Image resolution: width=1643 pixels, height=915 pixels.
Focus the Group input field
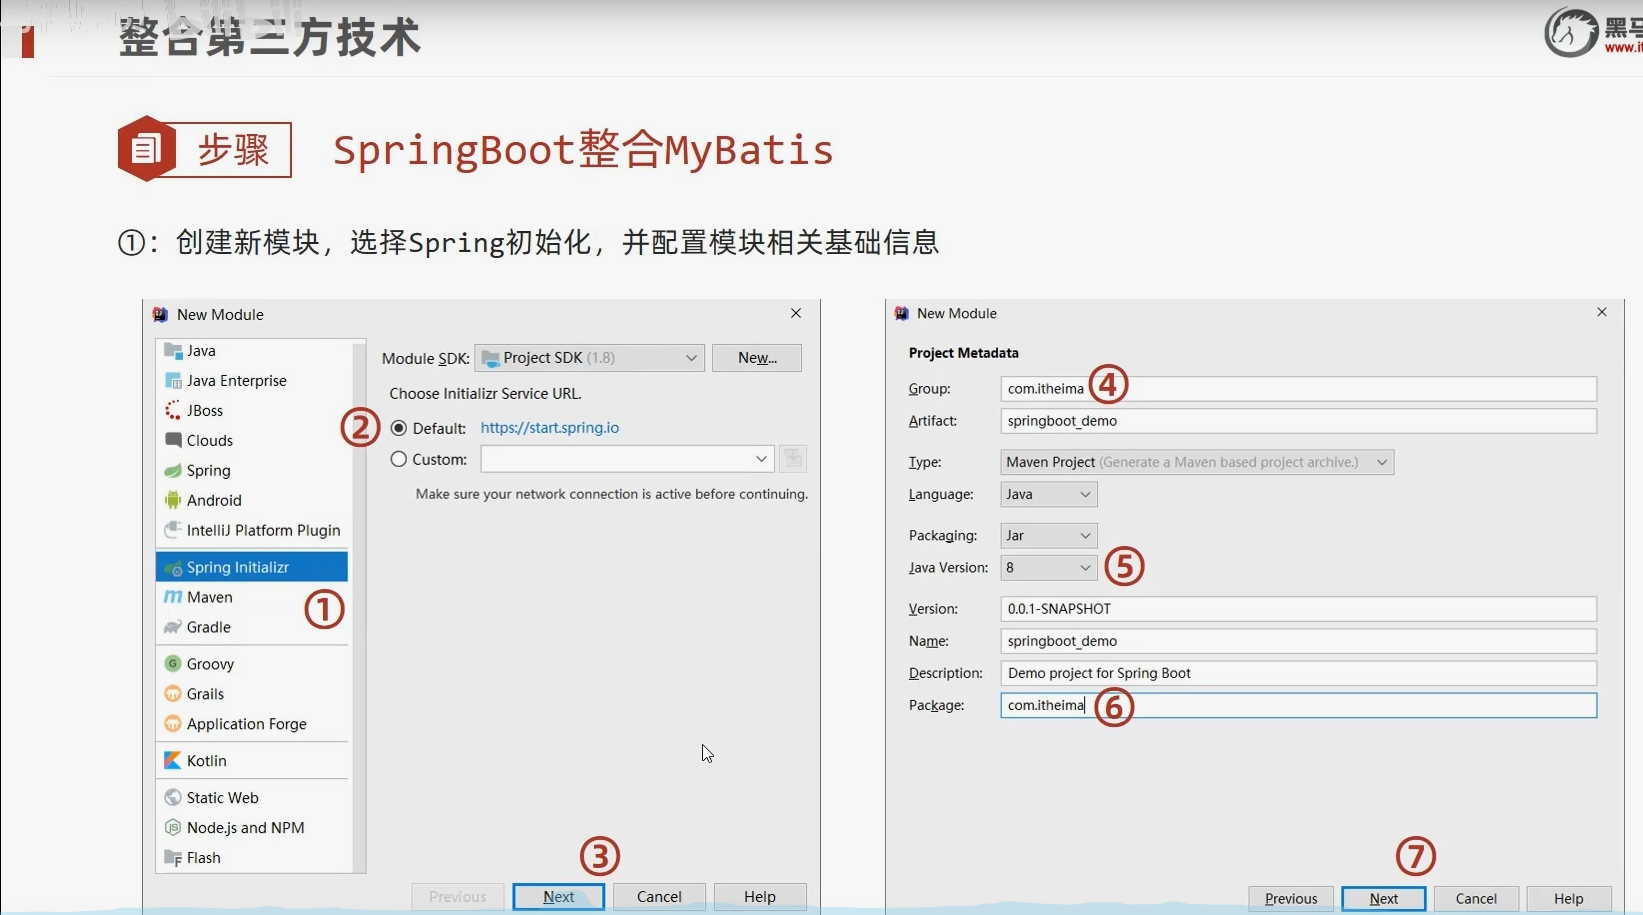(x=1299, y=389)
